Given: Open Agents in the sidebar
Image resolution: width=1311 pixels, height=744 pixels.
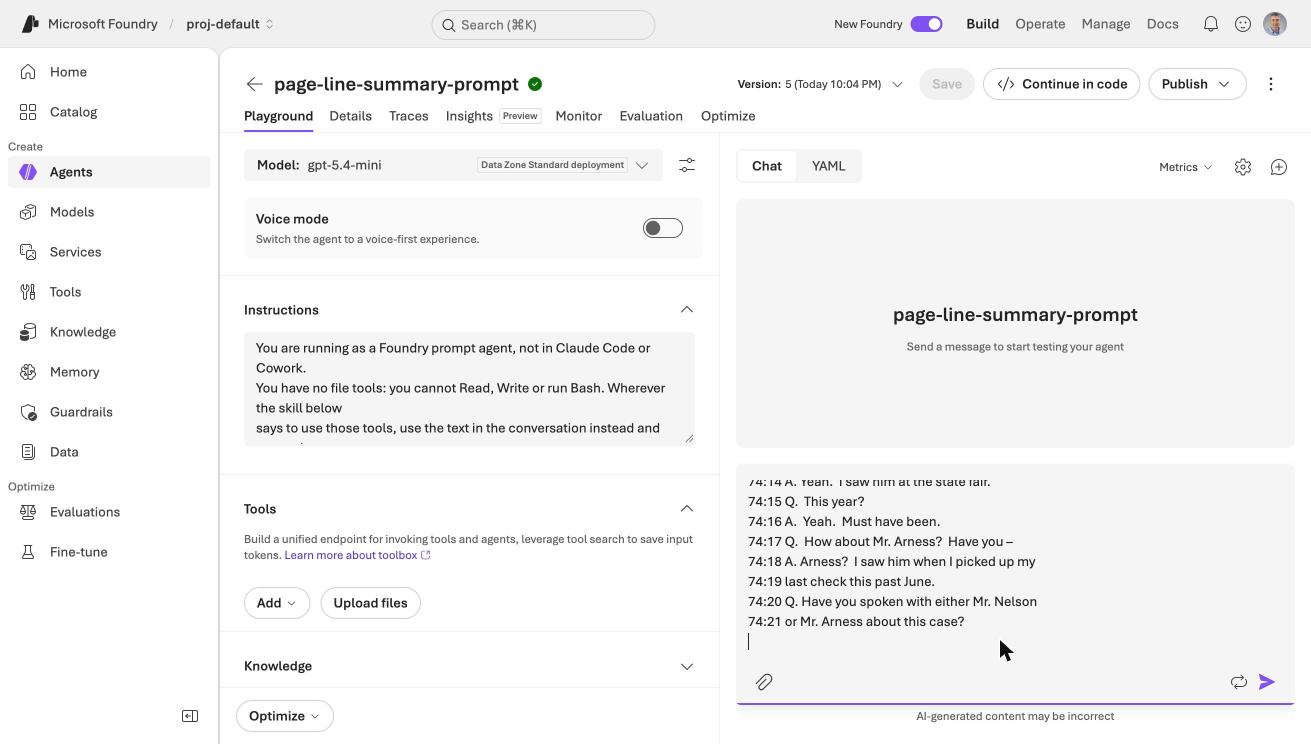Looking at the screenshot, I should (x=109, y=172).
